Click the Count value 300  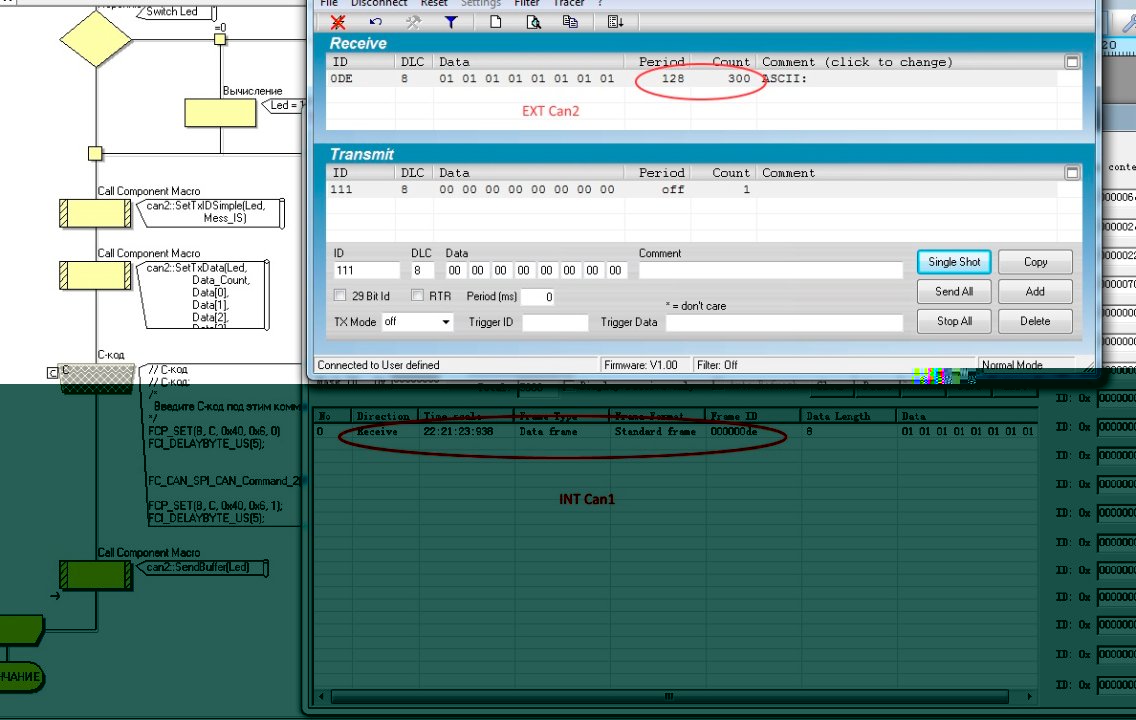(x=739, y=78)
